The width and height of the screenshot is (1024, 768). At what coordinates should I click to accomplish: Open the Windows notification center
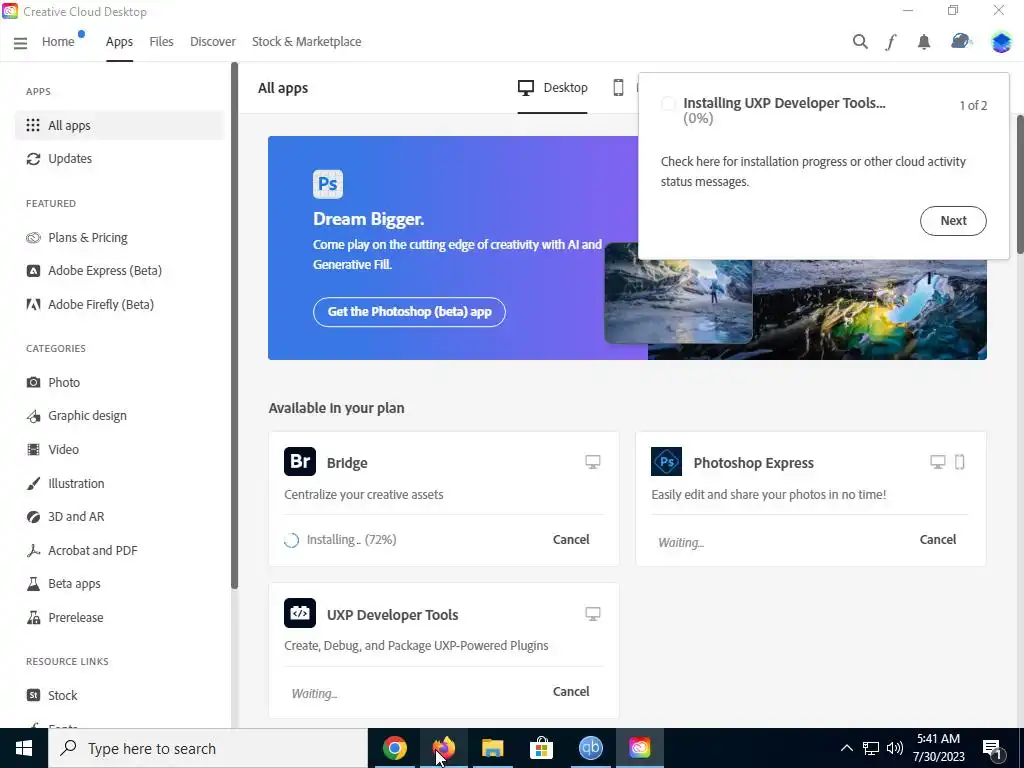tap(993, 748)
